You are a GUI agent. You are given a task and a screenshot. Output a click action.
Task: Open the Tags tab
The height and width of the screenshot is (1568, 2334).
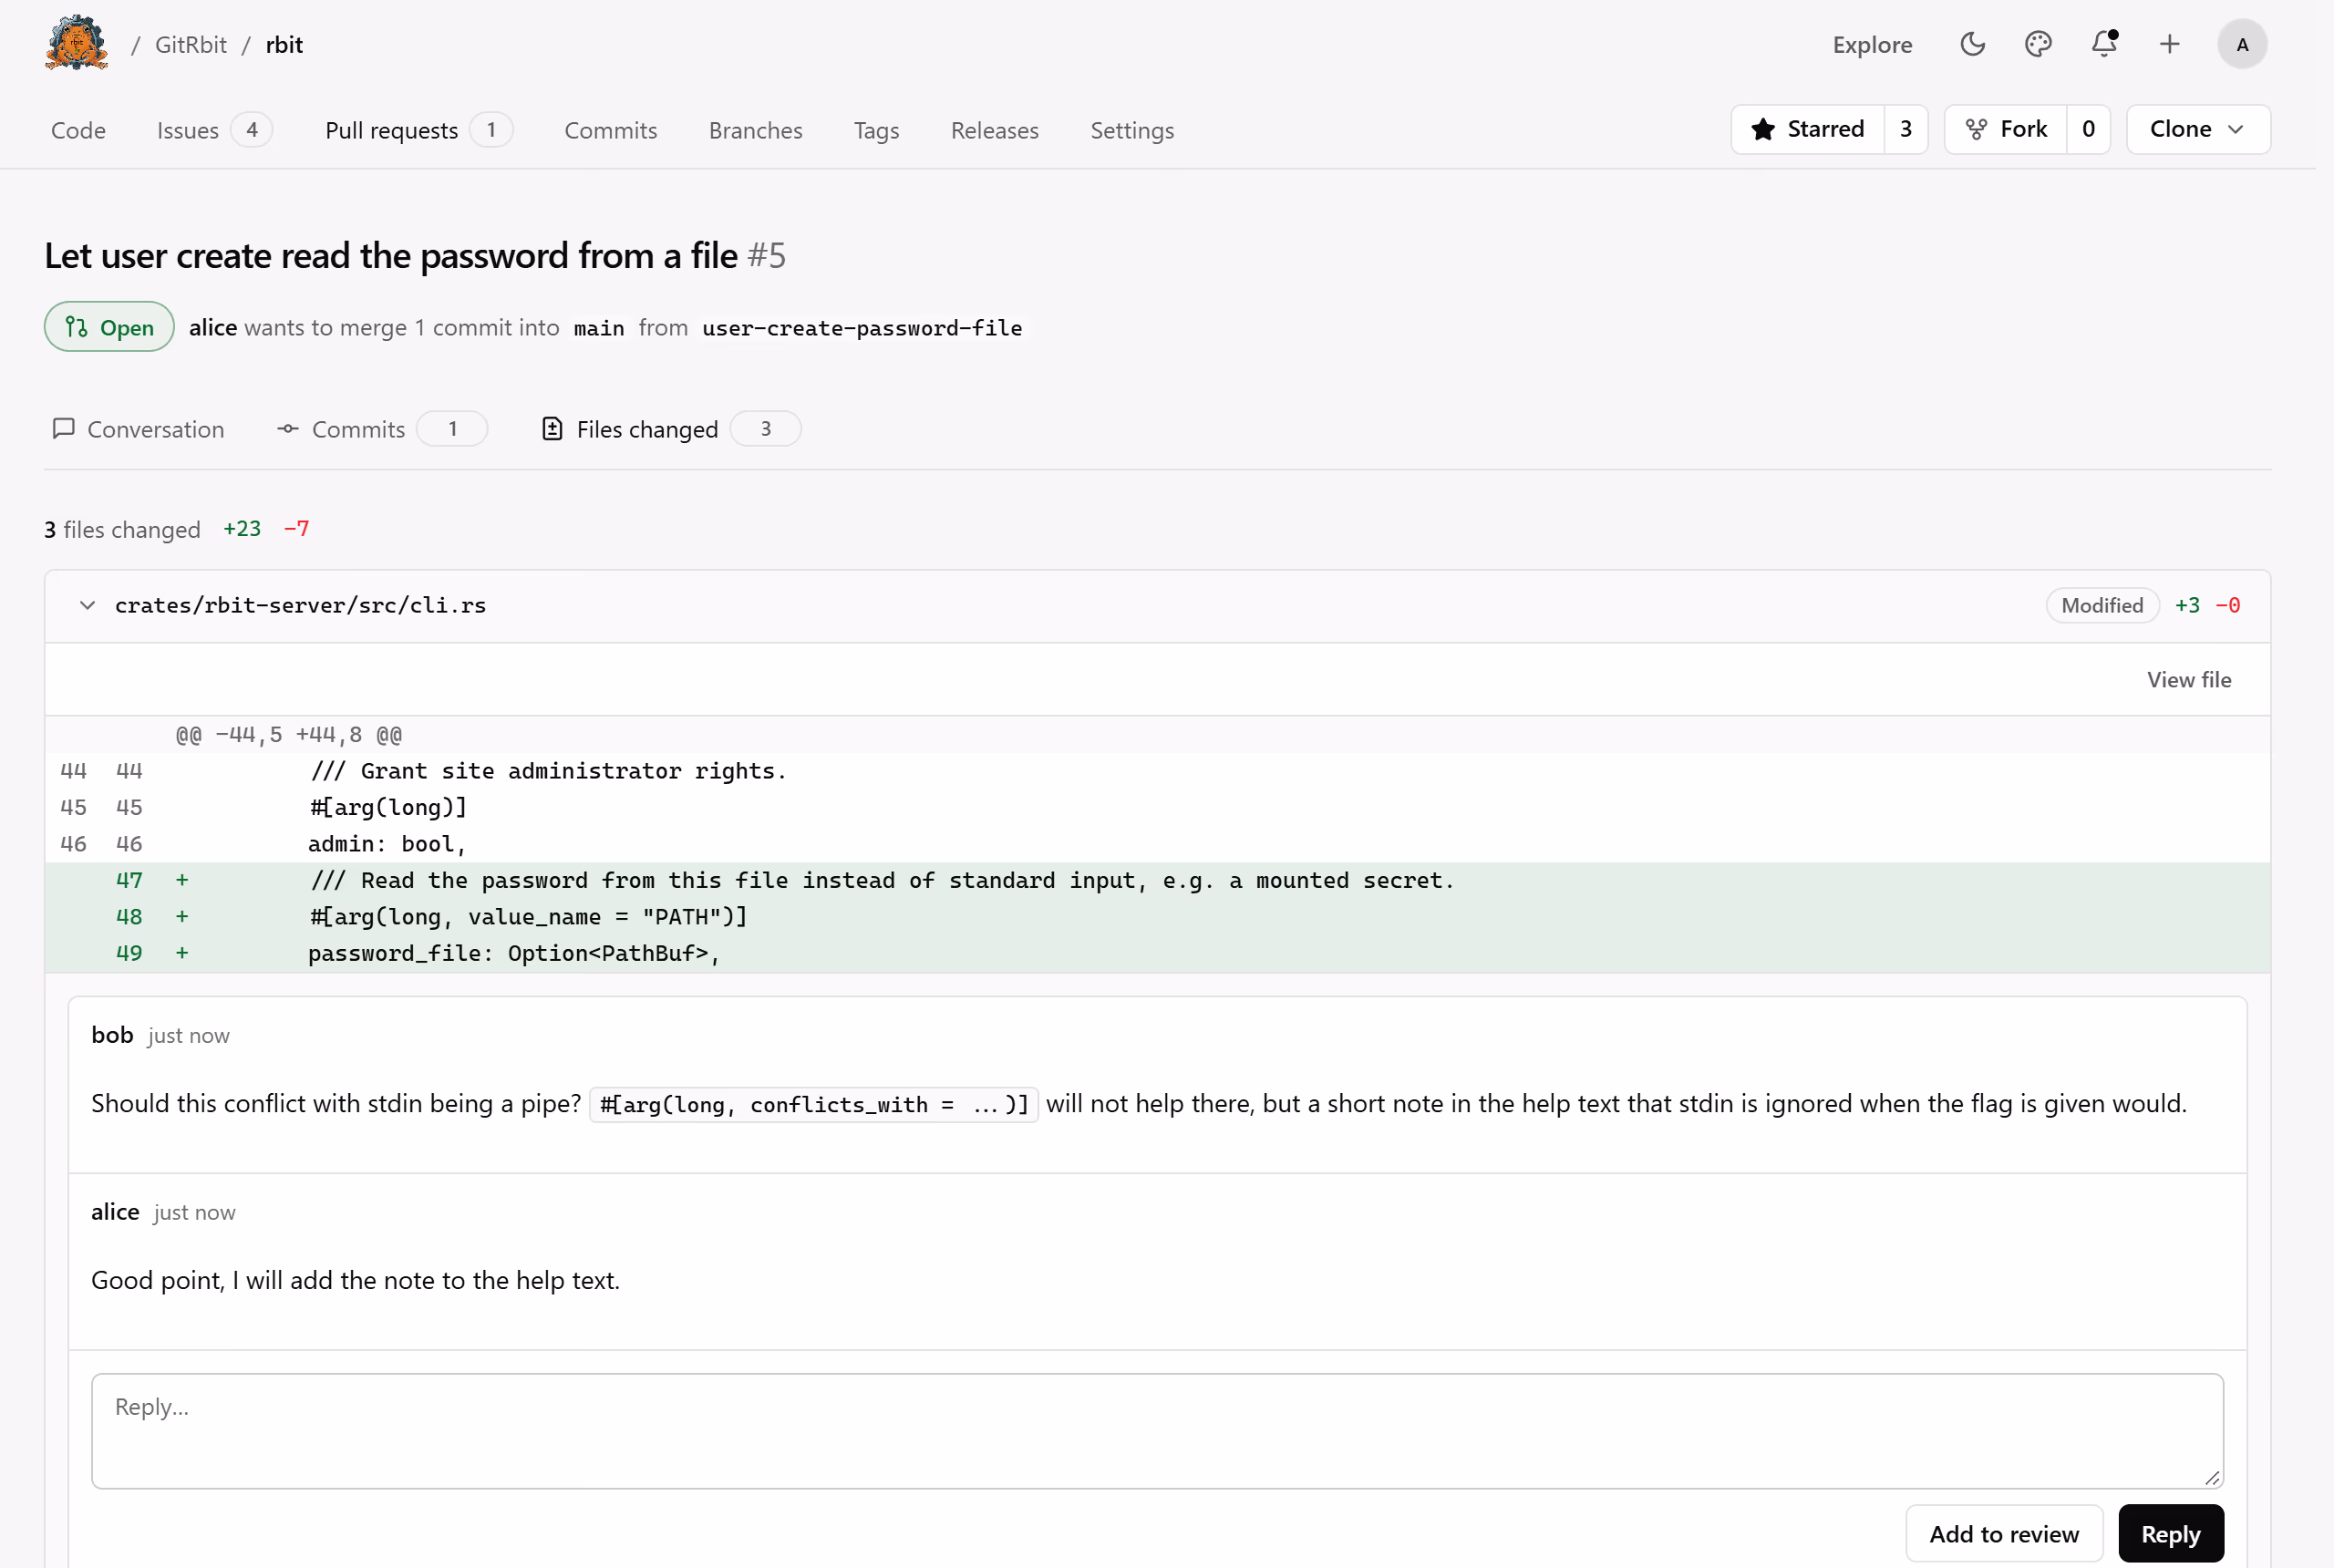[876, 130]
